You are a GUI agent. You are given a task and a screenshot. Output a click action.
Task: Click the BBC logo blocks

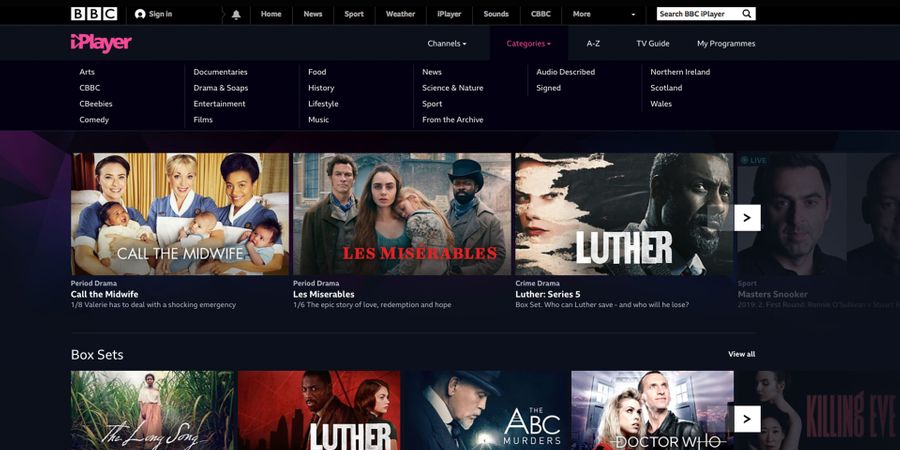coord(94,14)
